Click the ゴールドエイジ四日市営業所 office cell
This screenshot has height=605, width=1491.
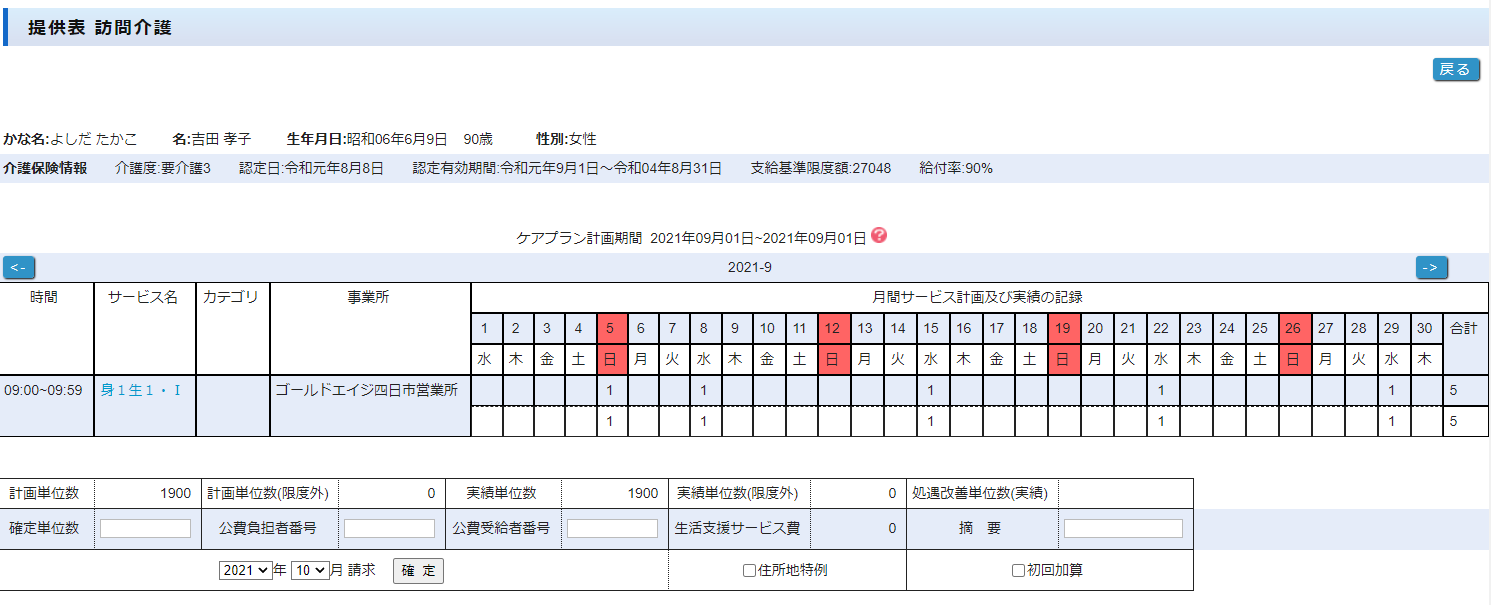tap(366, 390)
